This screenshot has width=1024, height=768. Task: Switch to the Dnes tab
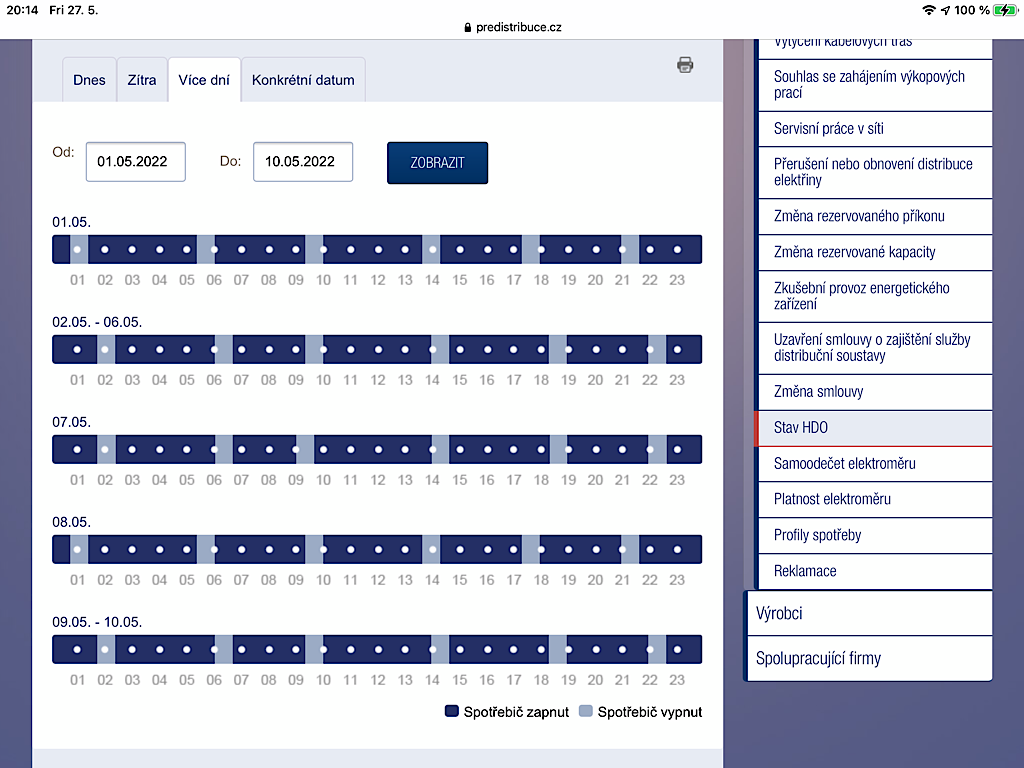click(89, 80)
